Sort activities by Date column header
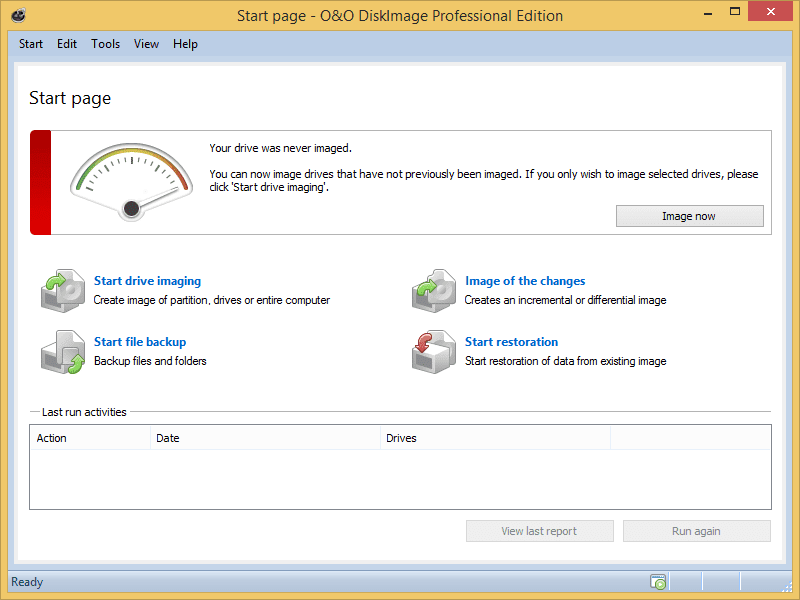The image size is (800, 600). (x=265, y=438)
